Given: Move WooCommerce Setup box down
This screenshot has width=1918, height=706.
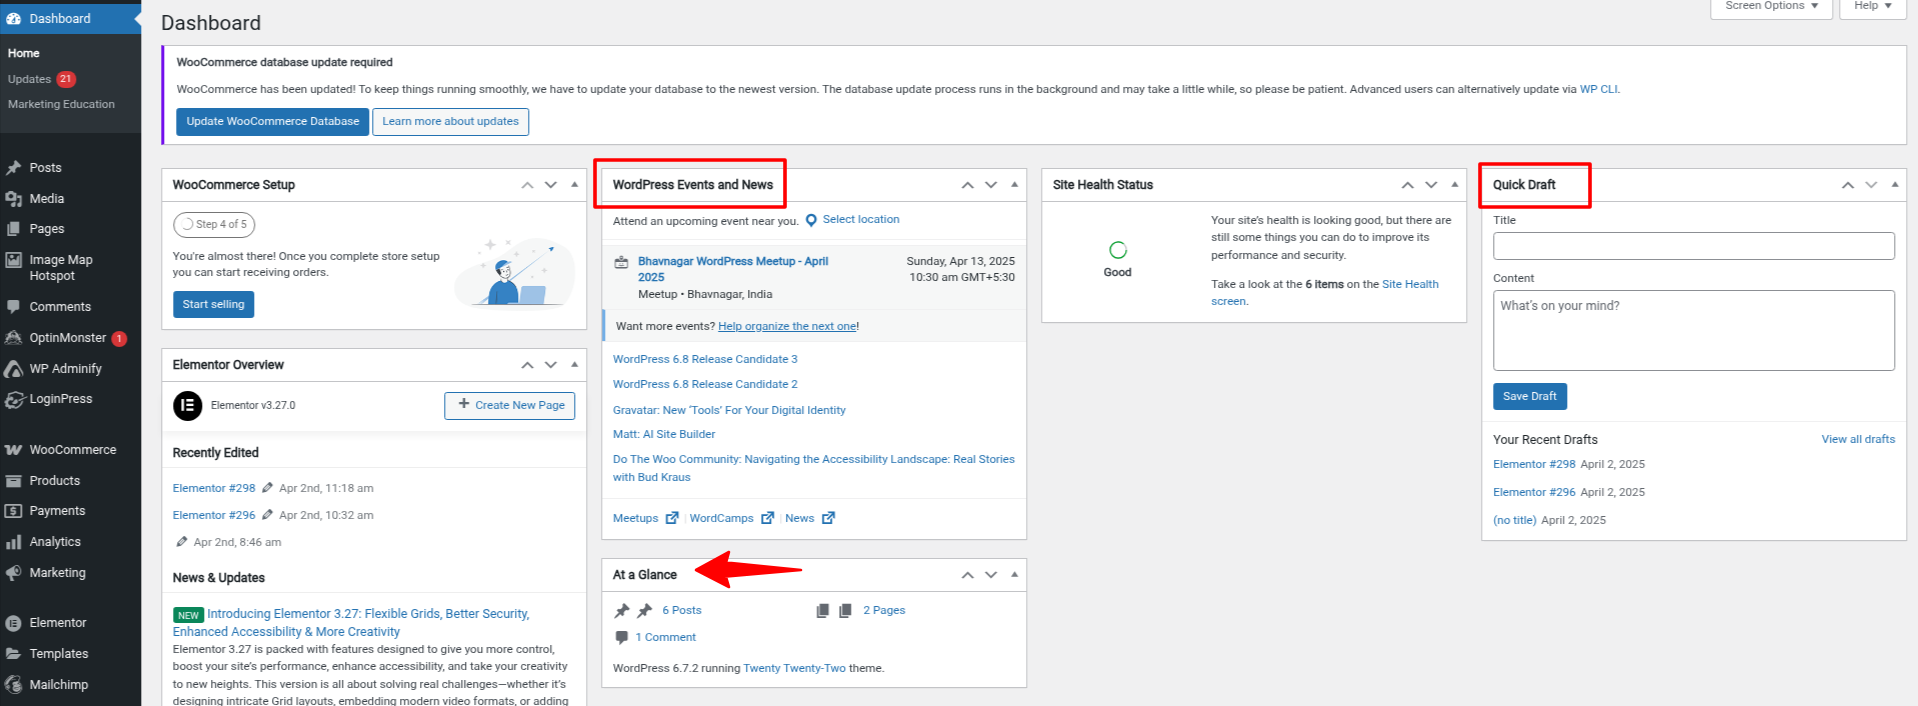Looking at the screenshot, I should pyautogui.click(x=550, y=185).
